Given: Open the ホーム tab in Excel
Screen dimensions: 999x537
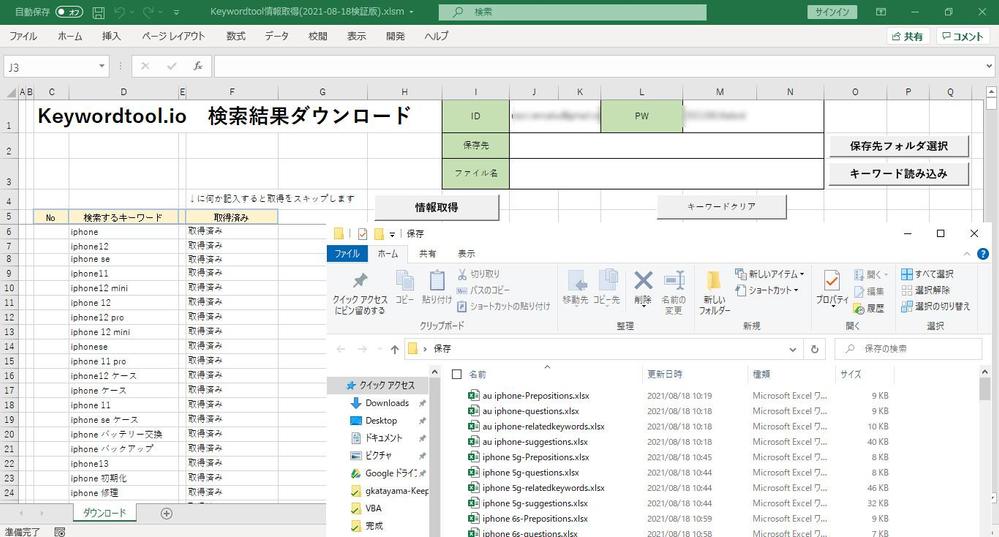Looking at the screenshot, I should 69,36.
